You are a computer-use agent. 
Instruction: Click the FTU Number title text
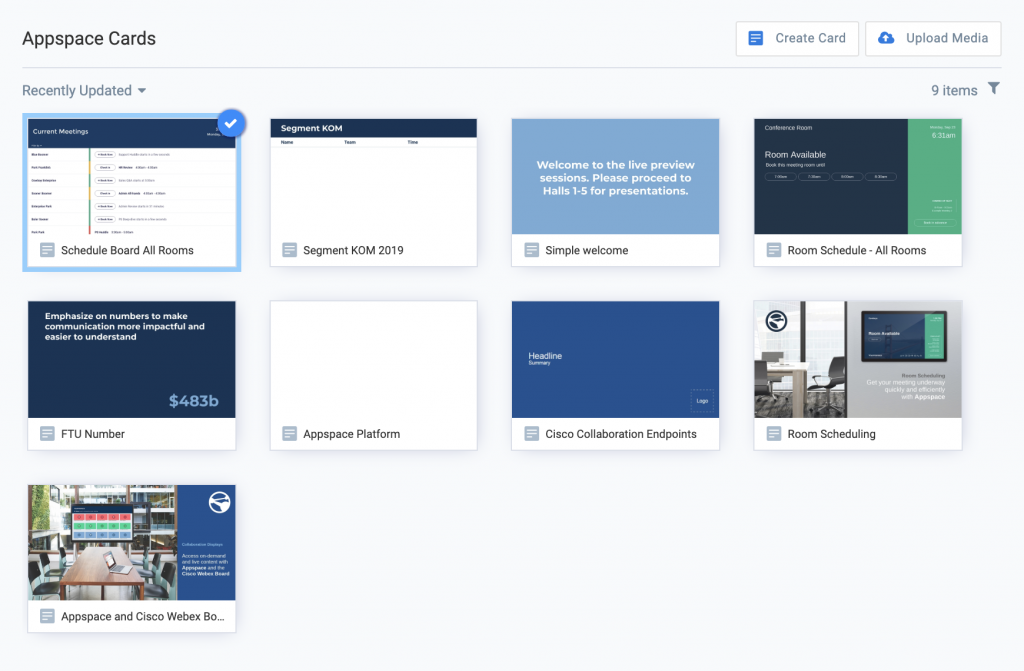pyautogui.click(x=93, y=434)
